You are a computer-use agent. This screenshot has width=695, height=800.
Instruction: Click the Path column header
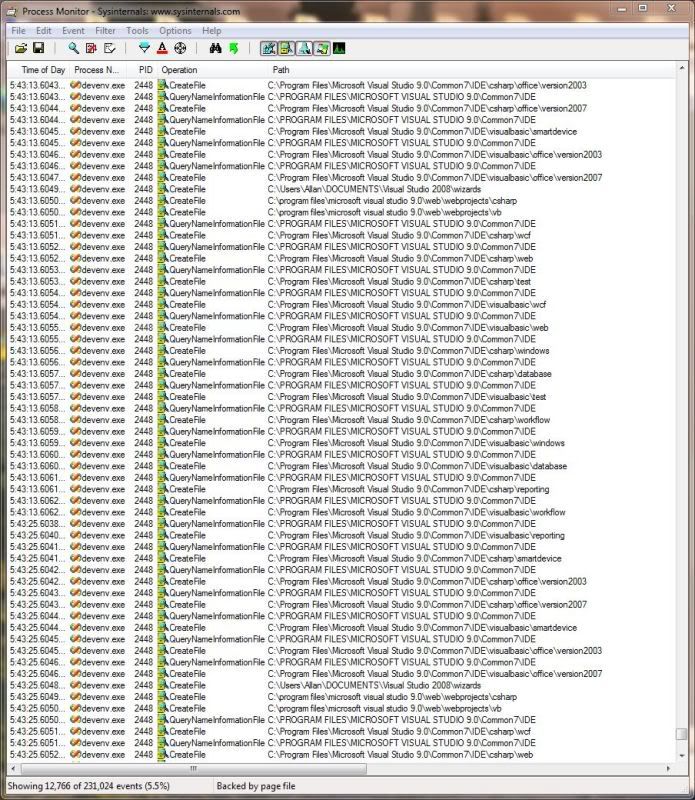[x=470, y=70]
